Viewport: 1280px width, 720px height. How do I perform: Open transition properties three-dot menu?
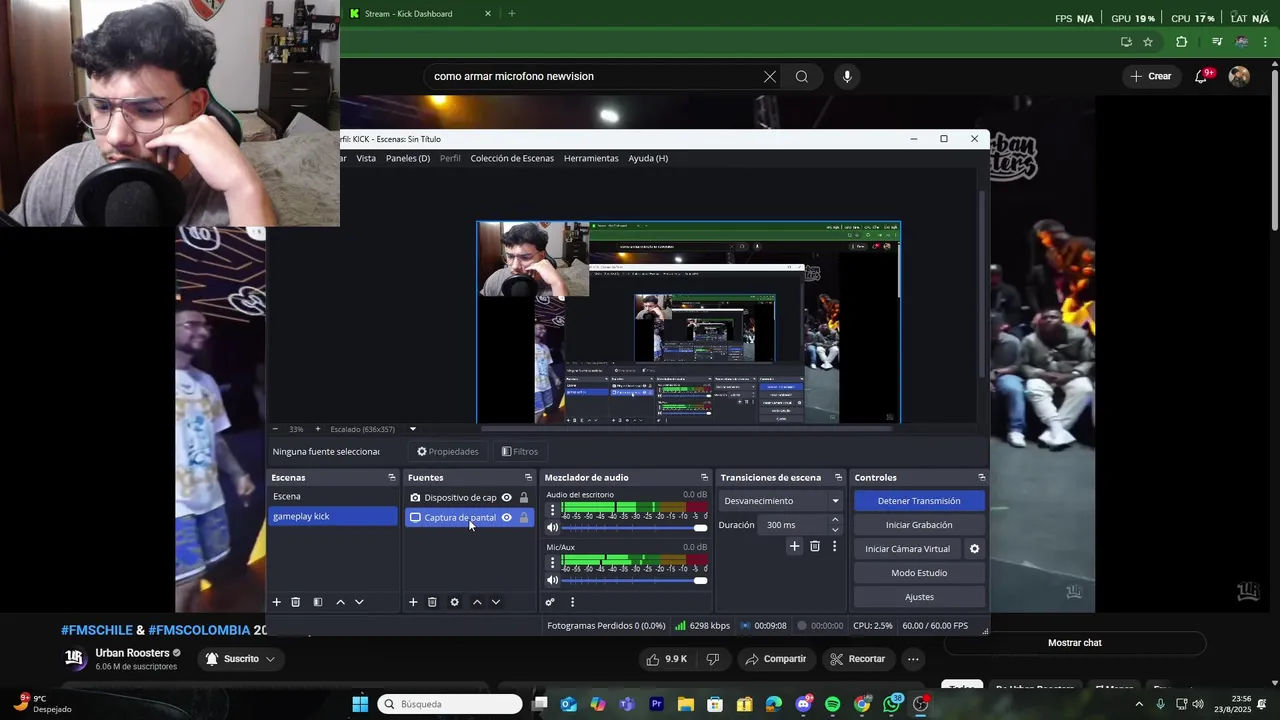[834, 546]
